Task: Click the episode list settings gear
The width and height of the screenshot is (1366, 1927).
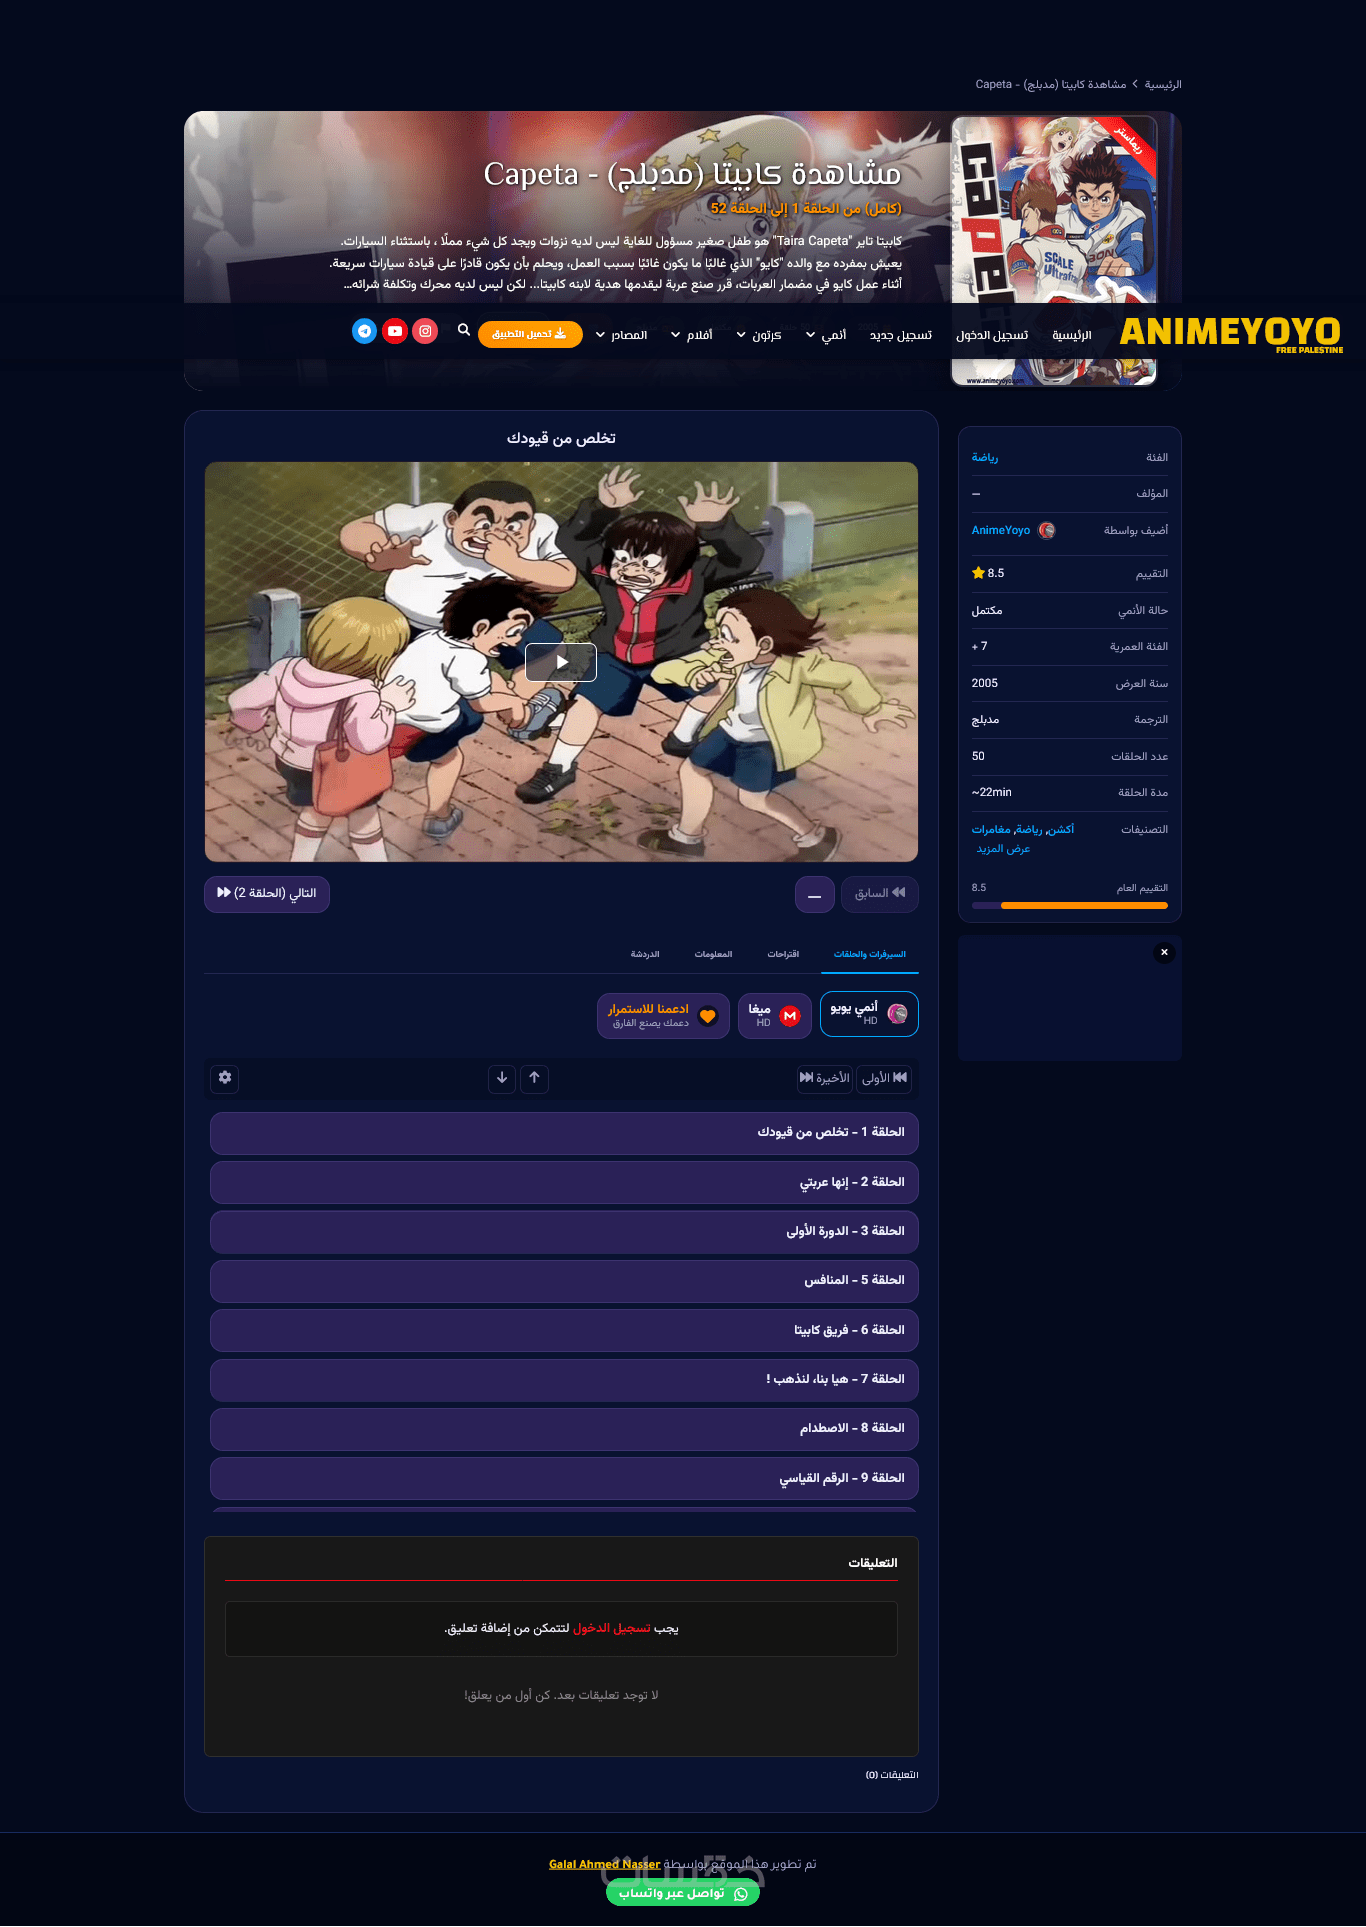Action: 225,1077
